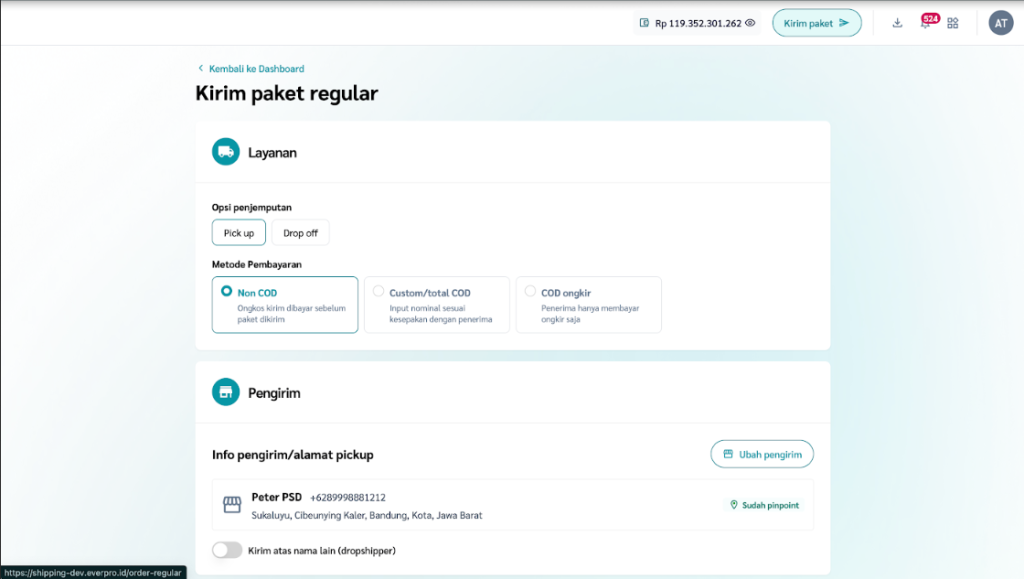Select the Pick up option
1024x579 pixels.
pos(239,233)
